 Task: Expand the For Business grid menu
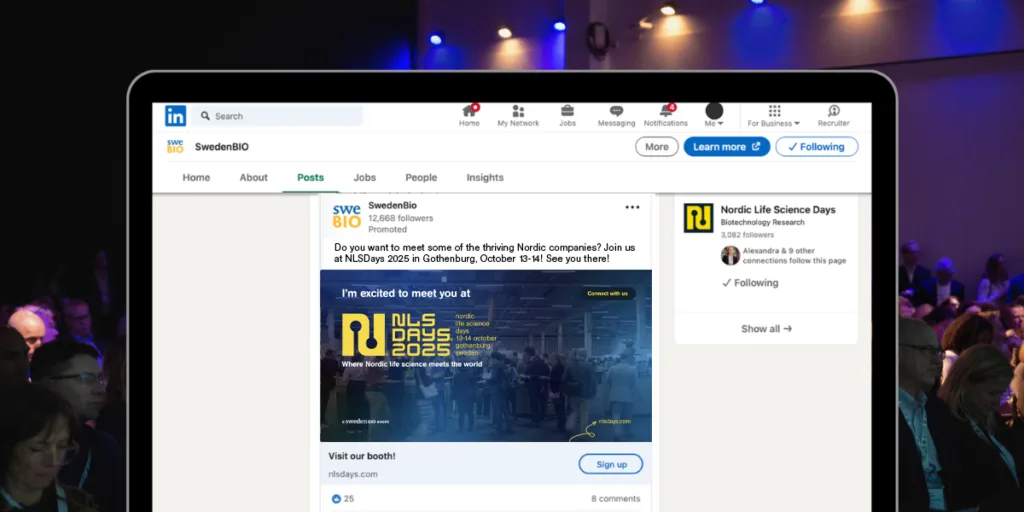tap(774, 115)
